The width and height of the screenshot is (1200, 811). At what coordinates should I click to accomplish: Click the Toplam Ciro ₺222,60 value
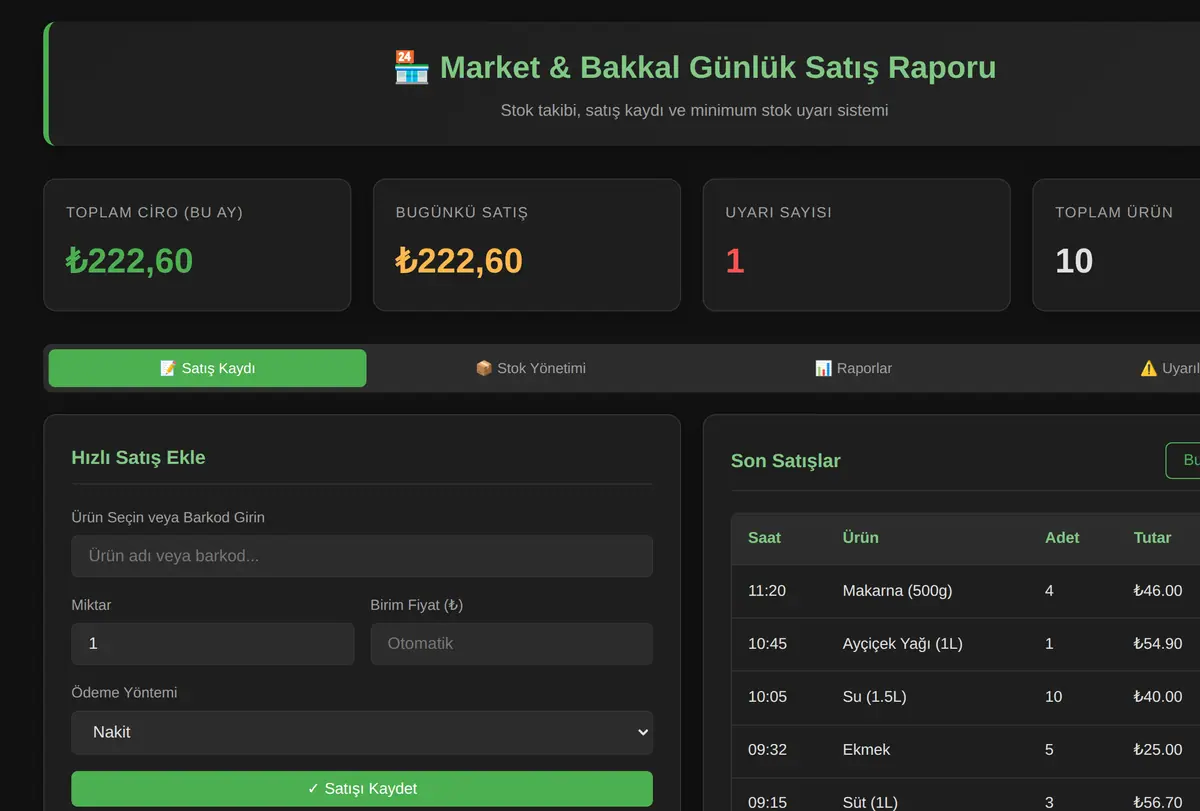[129, 261]
